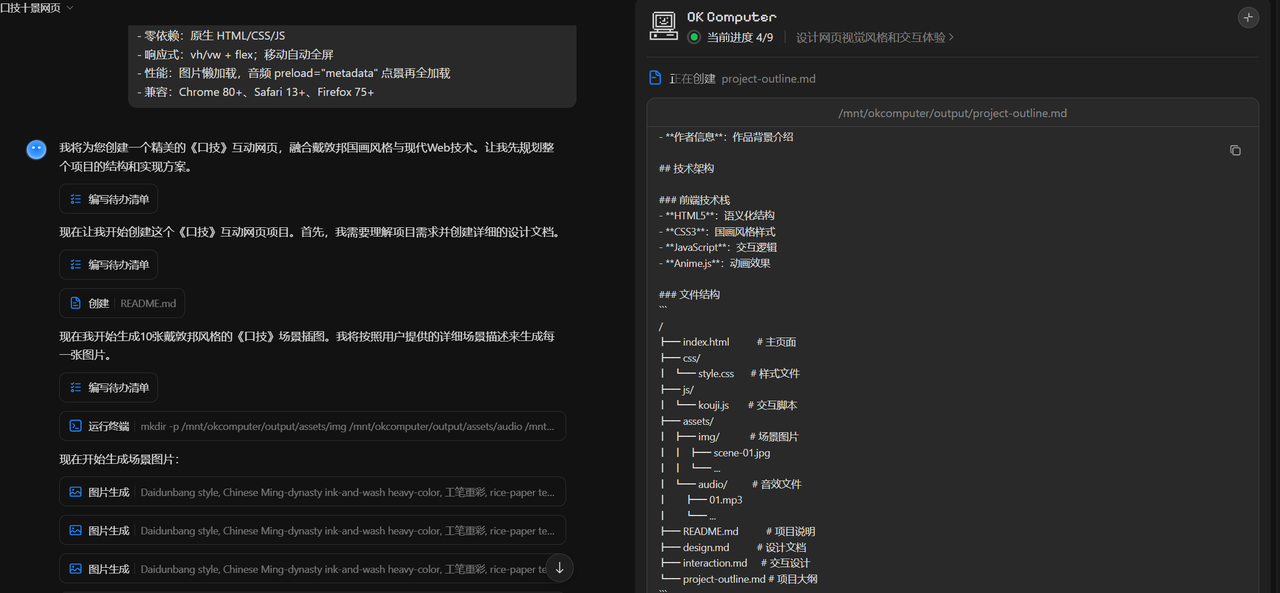Click the image icon on the second 图片生成 row
The image size is (1280, 593).
point(75,530)
